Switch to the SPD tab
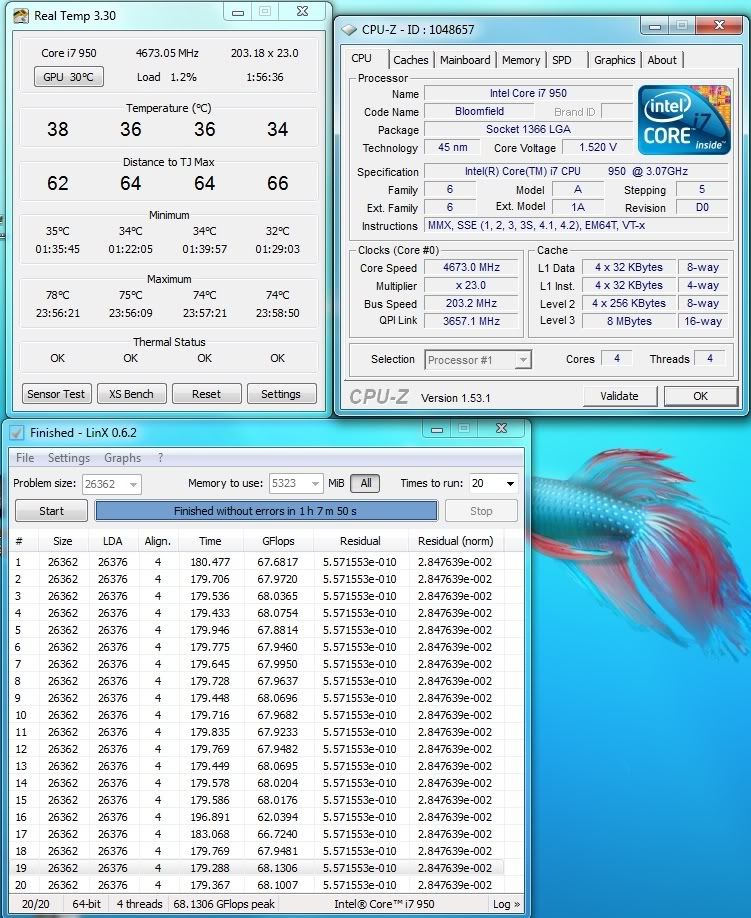751x918 pixels. [562, 60]
